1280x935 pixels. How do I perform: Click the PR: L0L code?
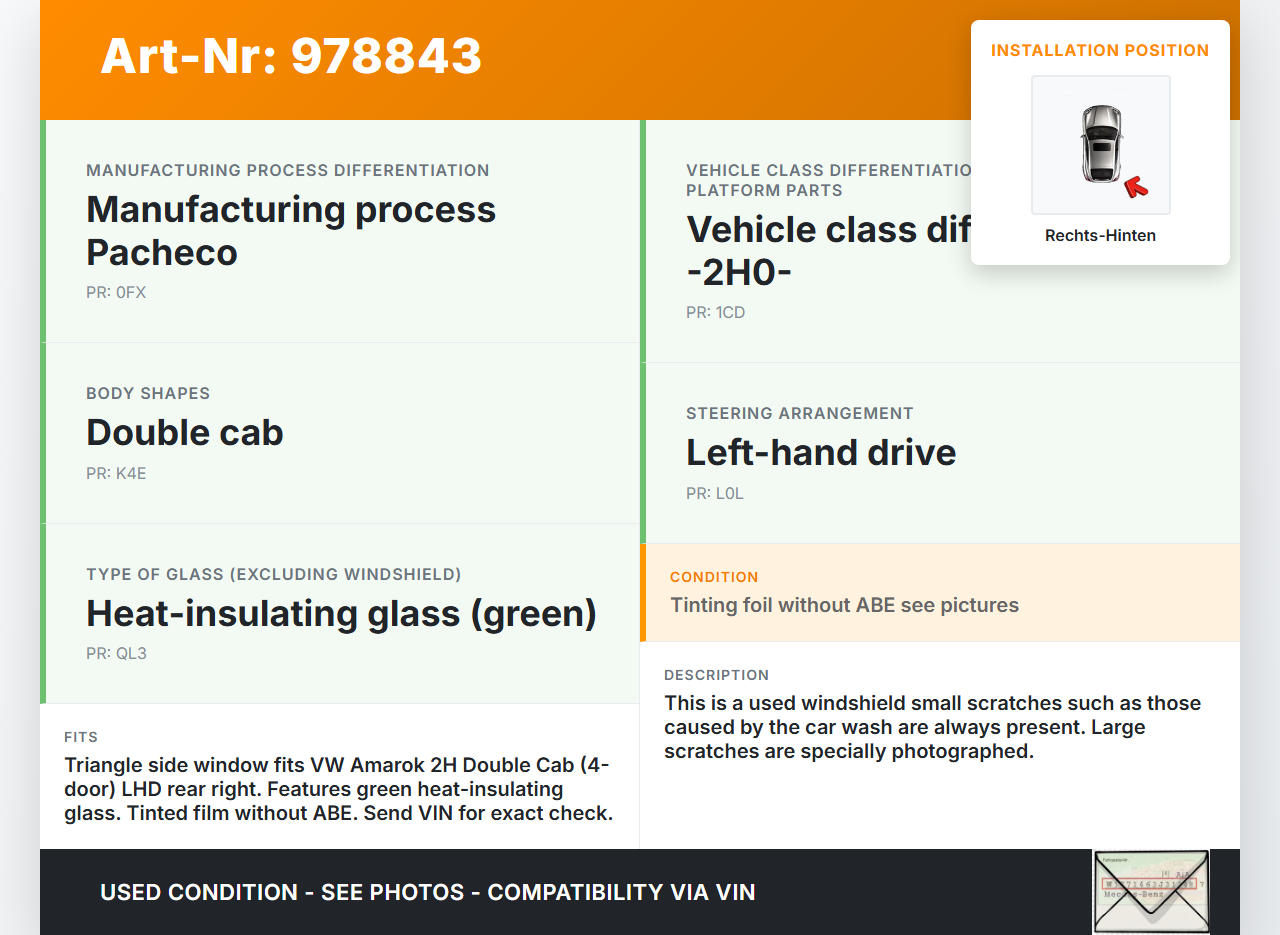tap(714, 494)
